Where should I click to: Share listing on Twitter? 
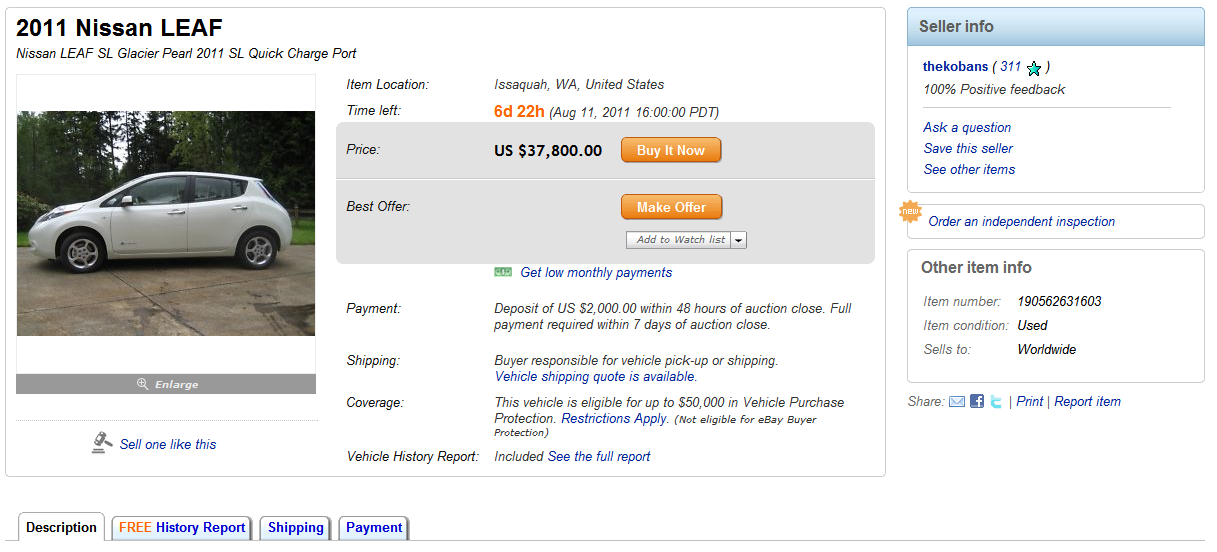pyautogui.click(x=996, y=402)
